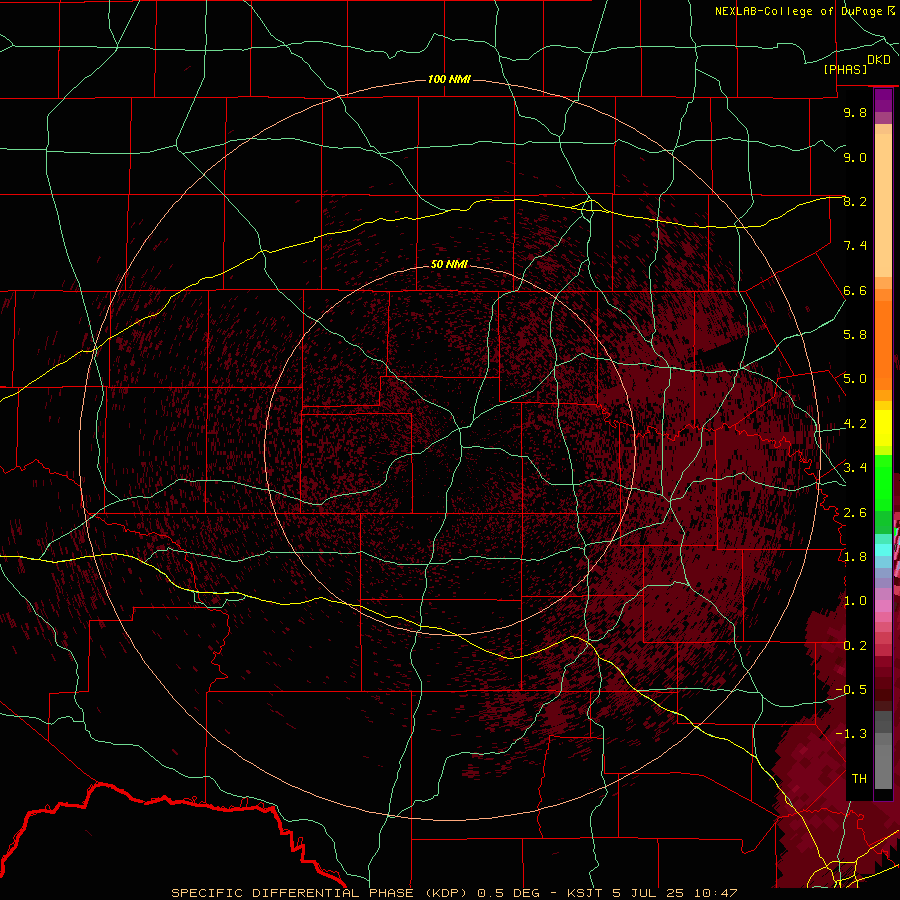The height and width of the screenshot is (900, 900).
Task: Select the 4.2 scale value
Action: pyautogui.click(x=855, y=424)
